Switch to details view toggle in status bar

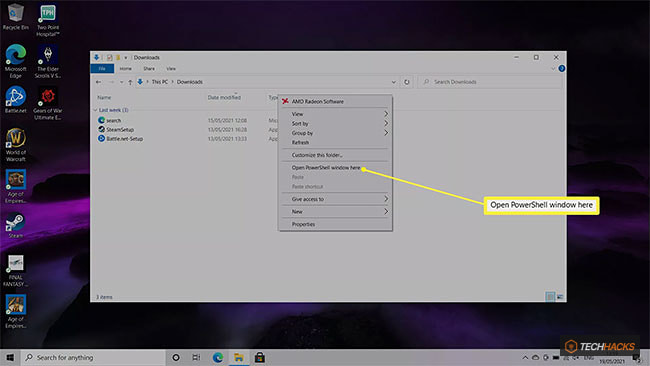(x=550, y=297)
